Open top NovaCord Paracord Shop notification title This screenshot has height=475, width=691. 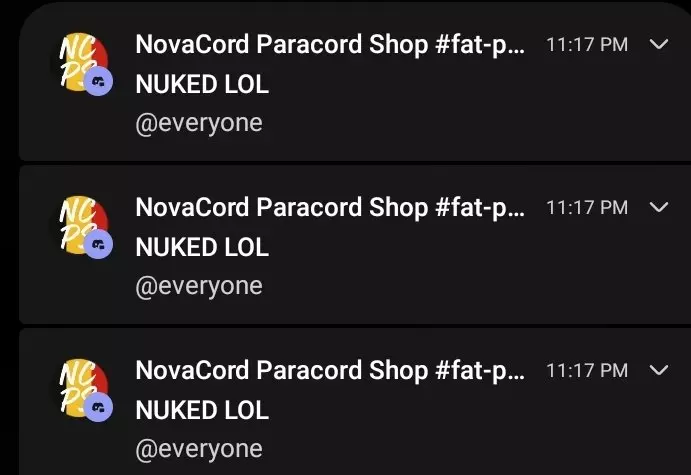(330, 45)
